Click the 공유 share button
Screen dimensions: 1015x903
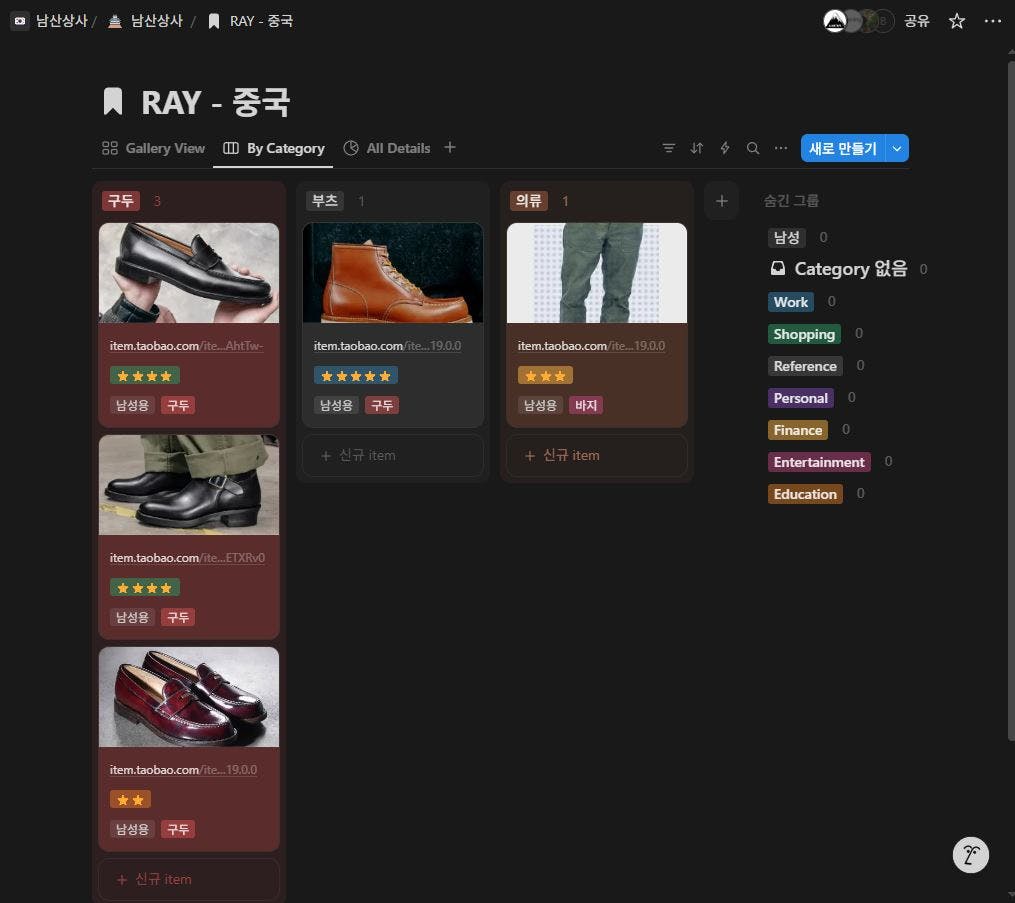click(917, 21)
